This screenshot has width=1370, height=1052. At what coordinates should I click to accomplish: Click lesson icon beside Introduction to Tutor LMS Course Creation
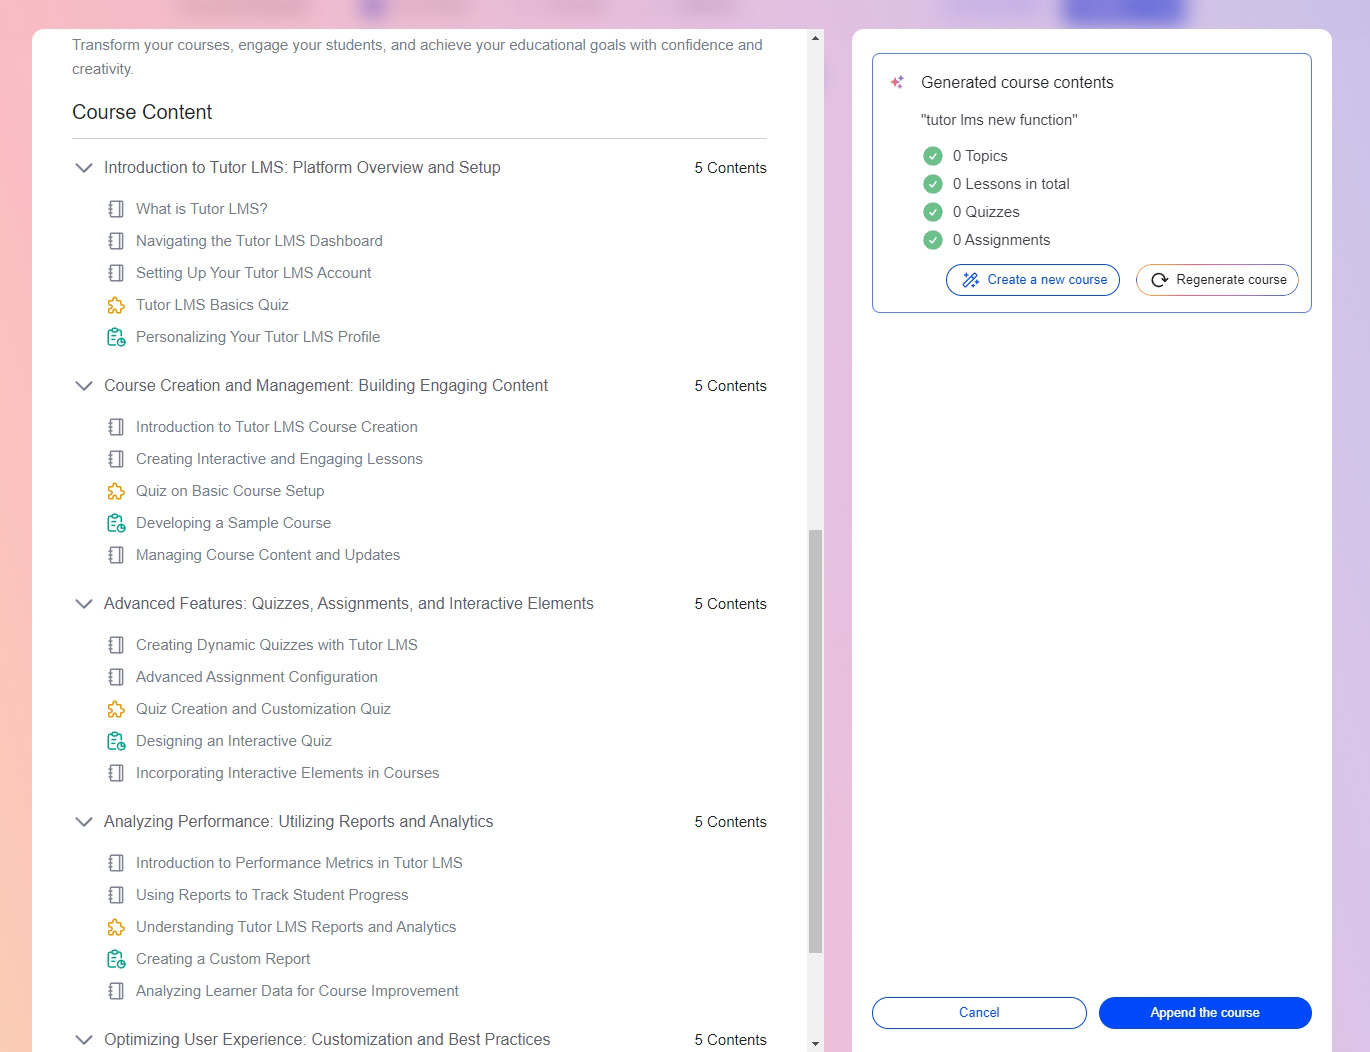point(116,427)
